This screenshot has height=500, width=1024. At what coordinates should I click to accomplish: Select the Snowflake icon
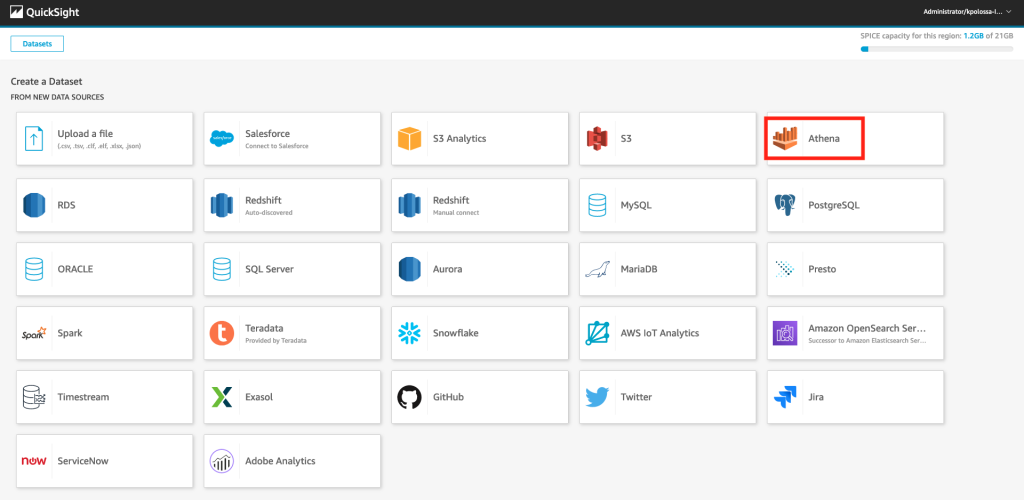point(409,333)
